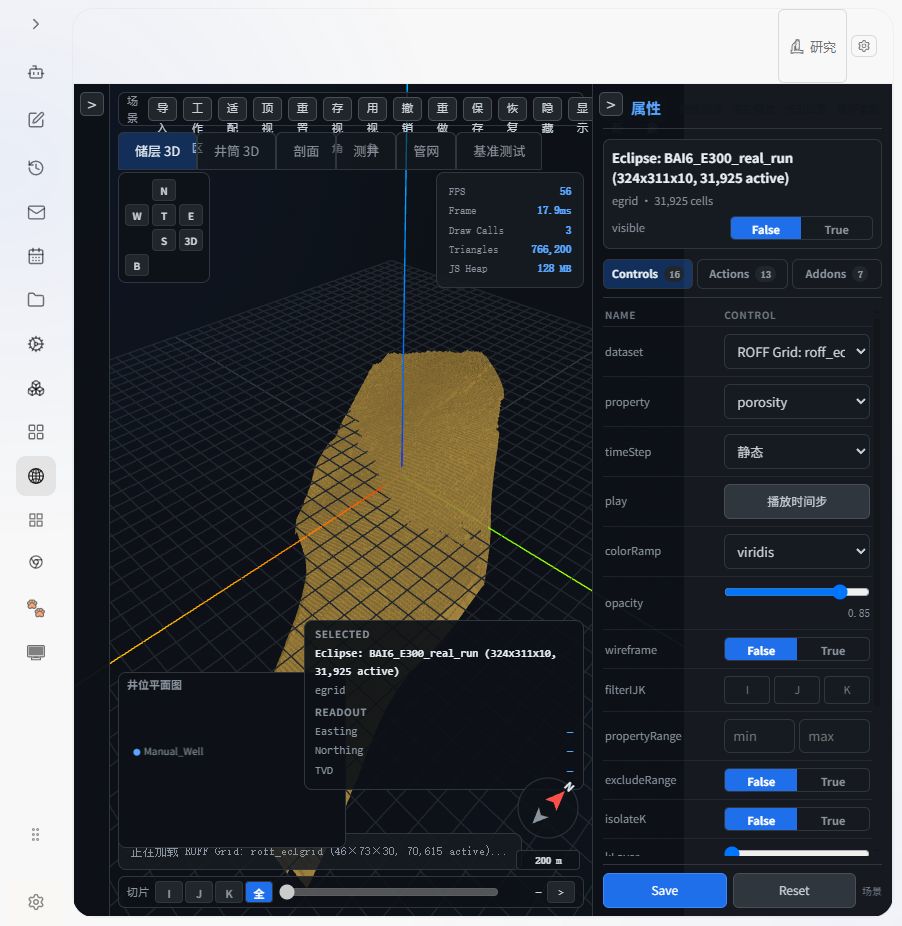Click the north compass arrow widget
This screenshot has width=902, height=926.
[x=548, y=808]
